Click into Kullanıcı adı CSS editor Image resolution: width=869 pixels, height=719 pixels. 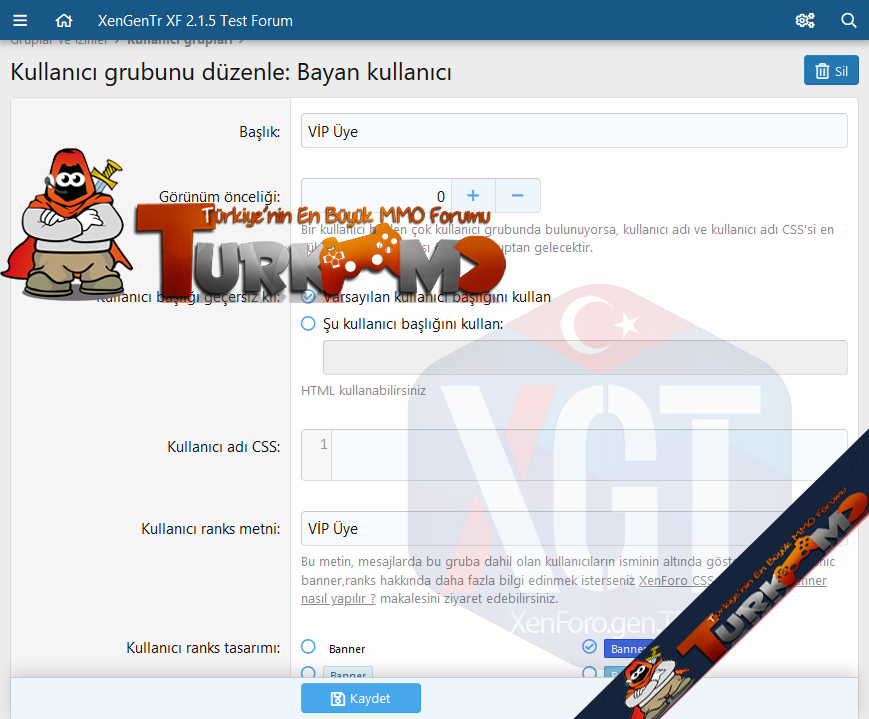[574, 455]
